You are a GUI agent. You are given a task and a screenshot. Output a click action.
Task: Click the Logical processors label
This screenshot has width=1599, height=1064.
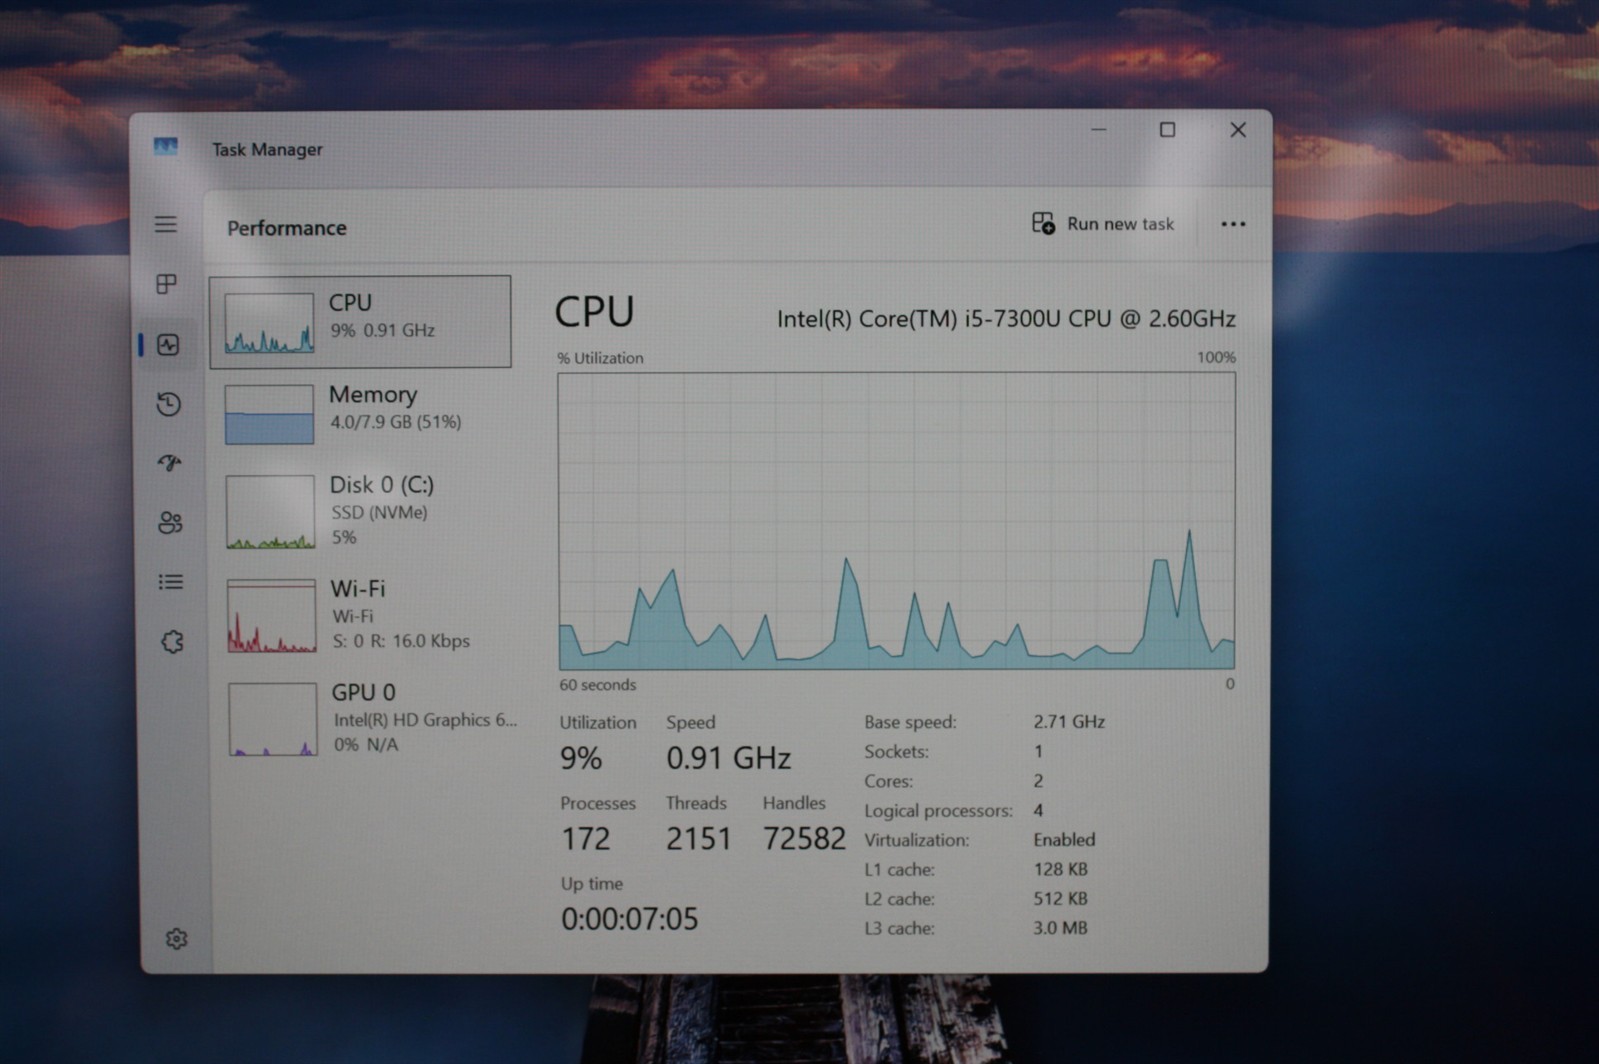click(938, 811)
